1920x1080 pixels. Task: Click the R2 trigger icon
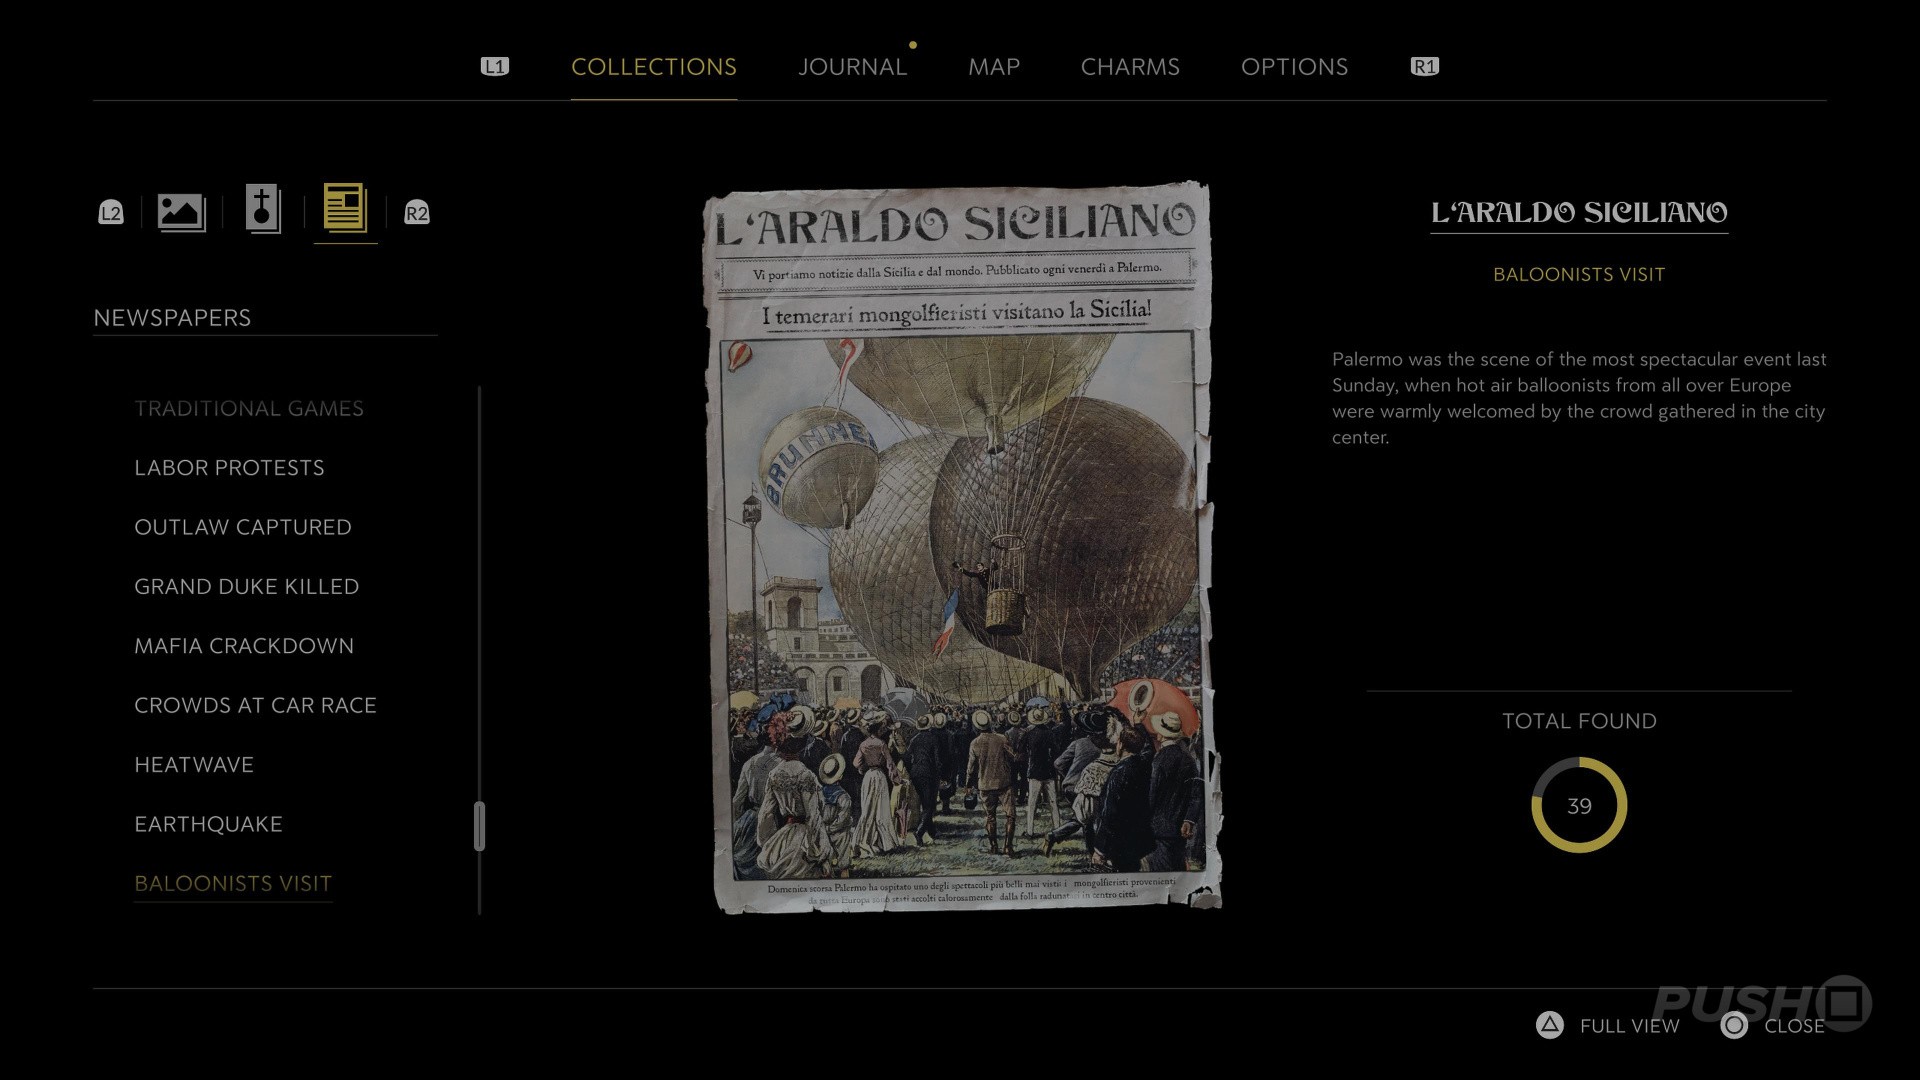click(x=417, y=213)
